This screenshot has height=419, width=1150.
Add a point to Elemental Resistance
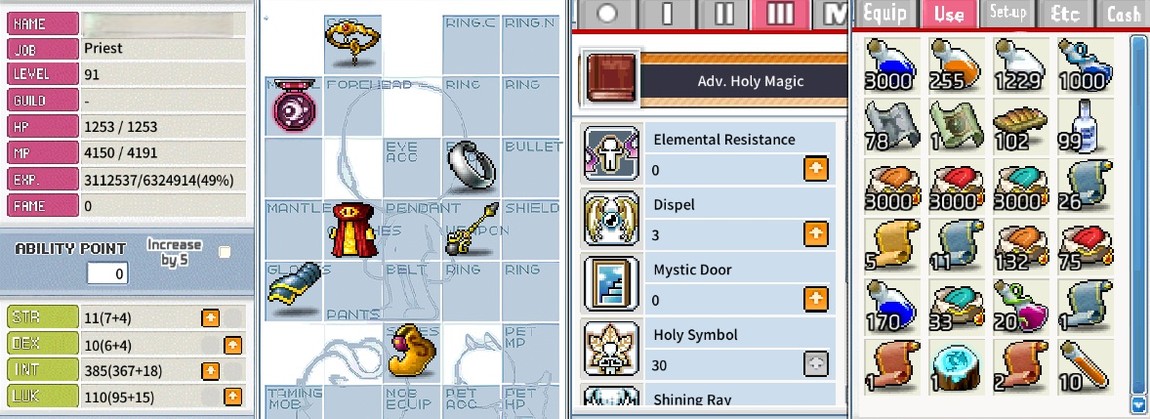coord(816,170)
